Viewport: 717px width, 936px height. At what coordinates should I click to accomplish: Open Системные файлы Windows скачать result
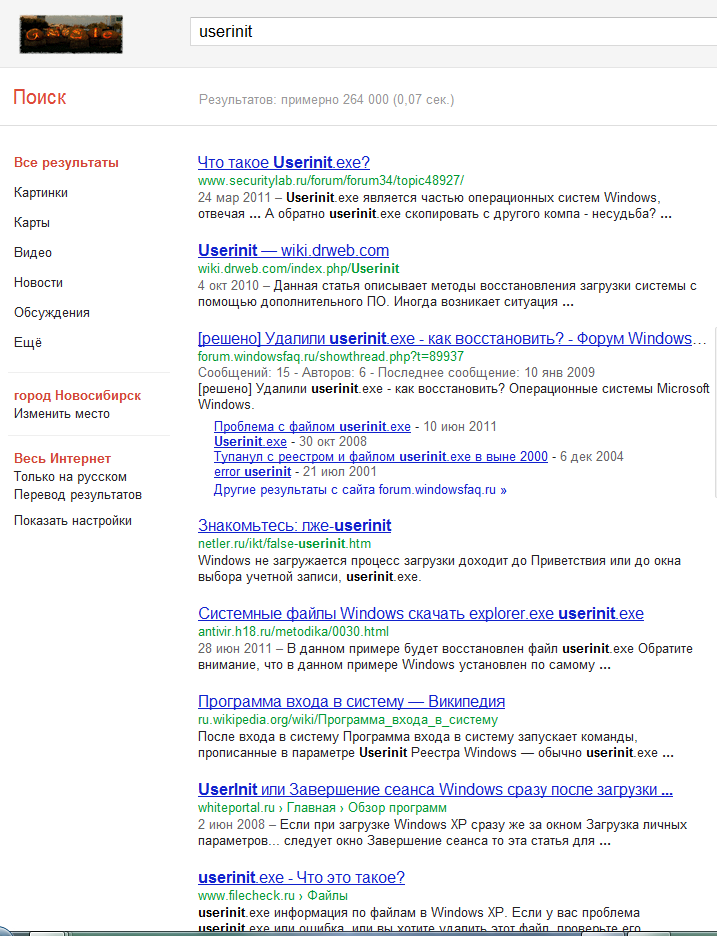tap(421, 613)
